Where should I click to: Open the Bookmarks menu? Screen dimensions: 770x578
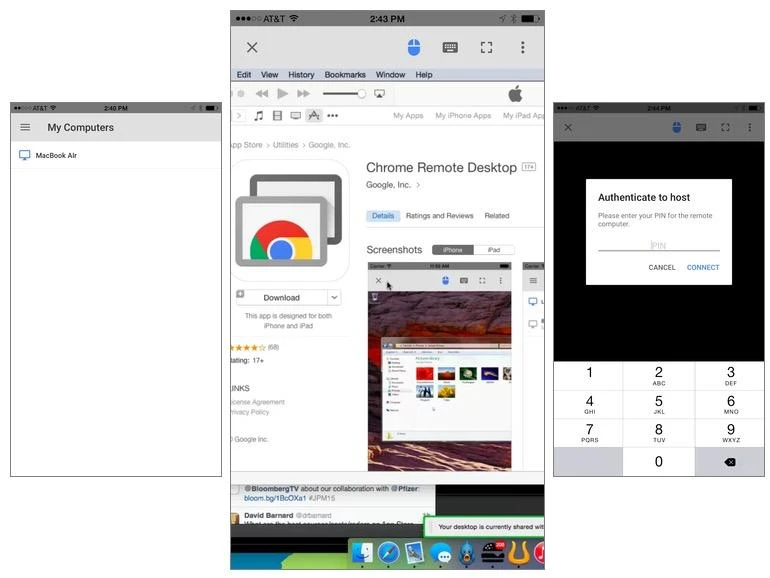(345, 75)
